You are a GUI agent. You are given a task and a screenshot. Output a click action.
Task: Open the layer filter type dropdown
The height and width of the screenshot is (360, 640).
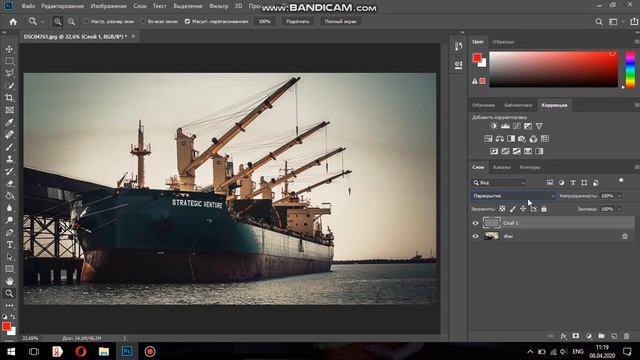pos(499,183)
